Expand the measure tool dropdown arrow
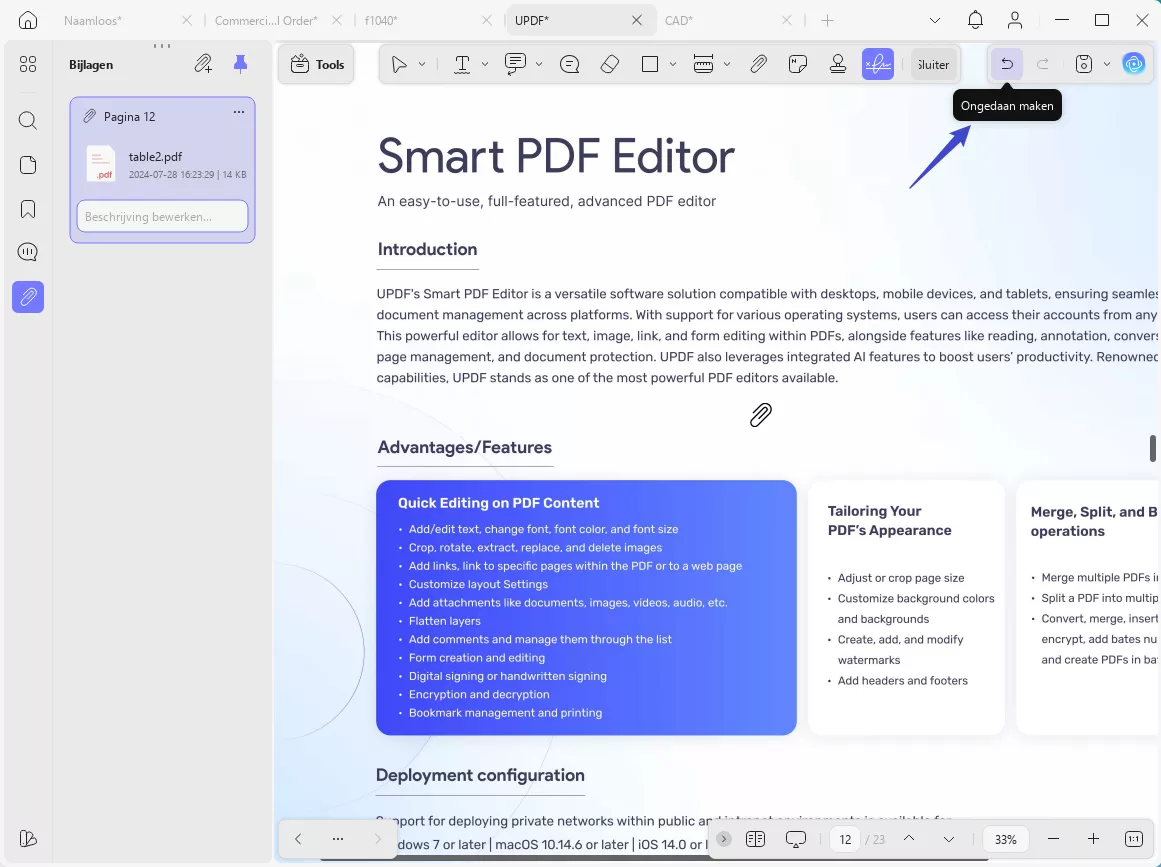The image size is (1161, 867). click(727, 64)
